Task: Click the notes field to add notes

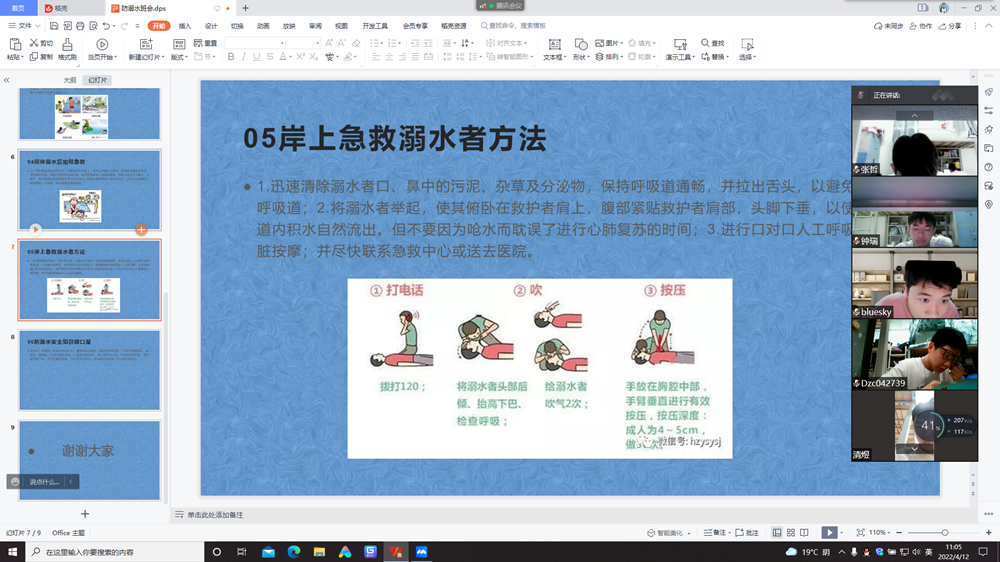Action: (215, 515)
